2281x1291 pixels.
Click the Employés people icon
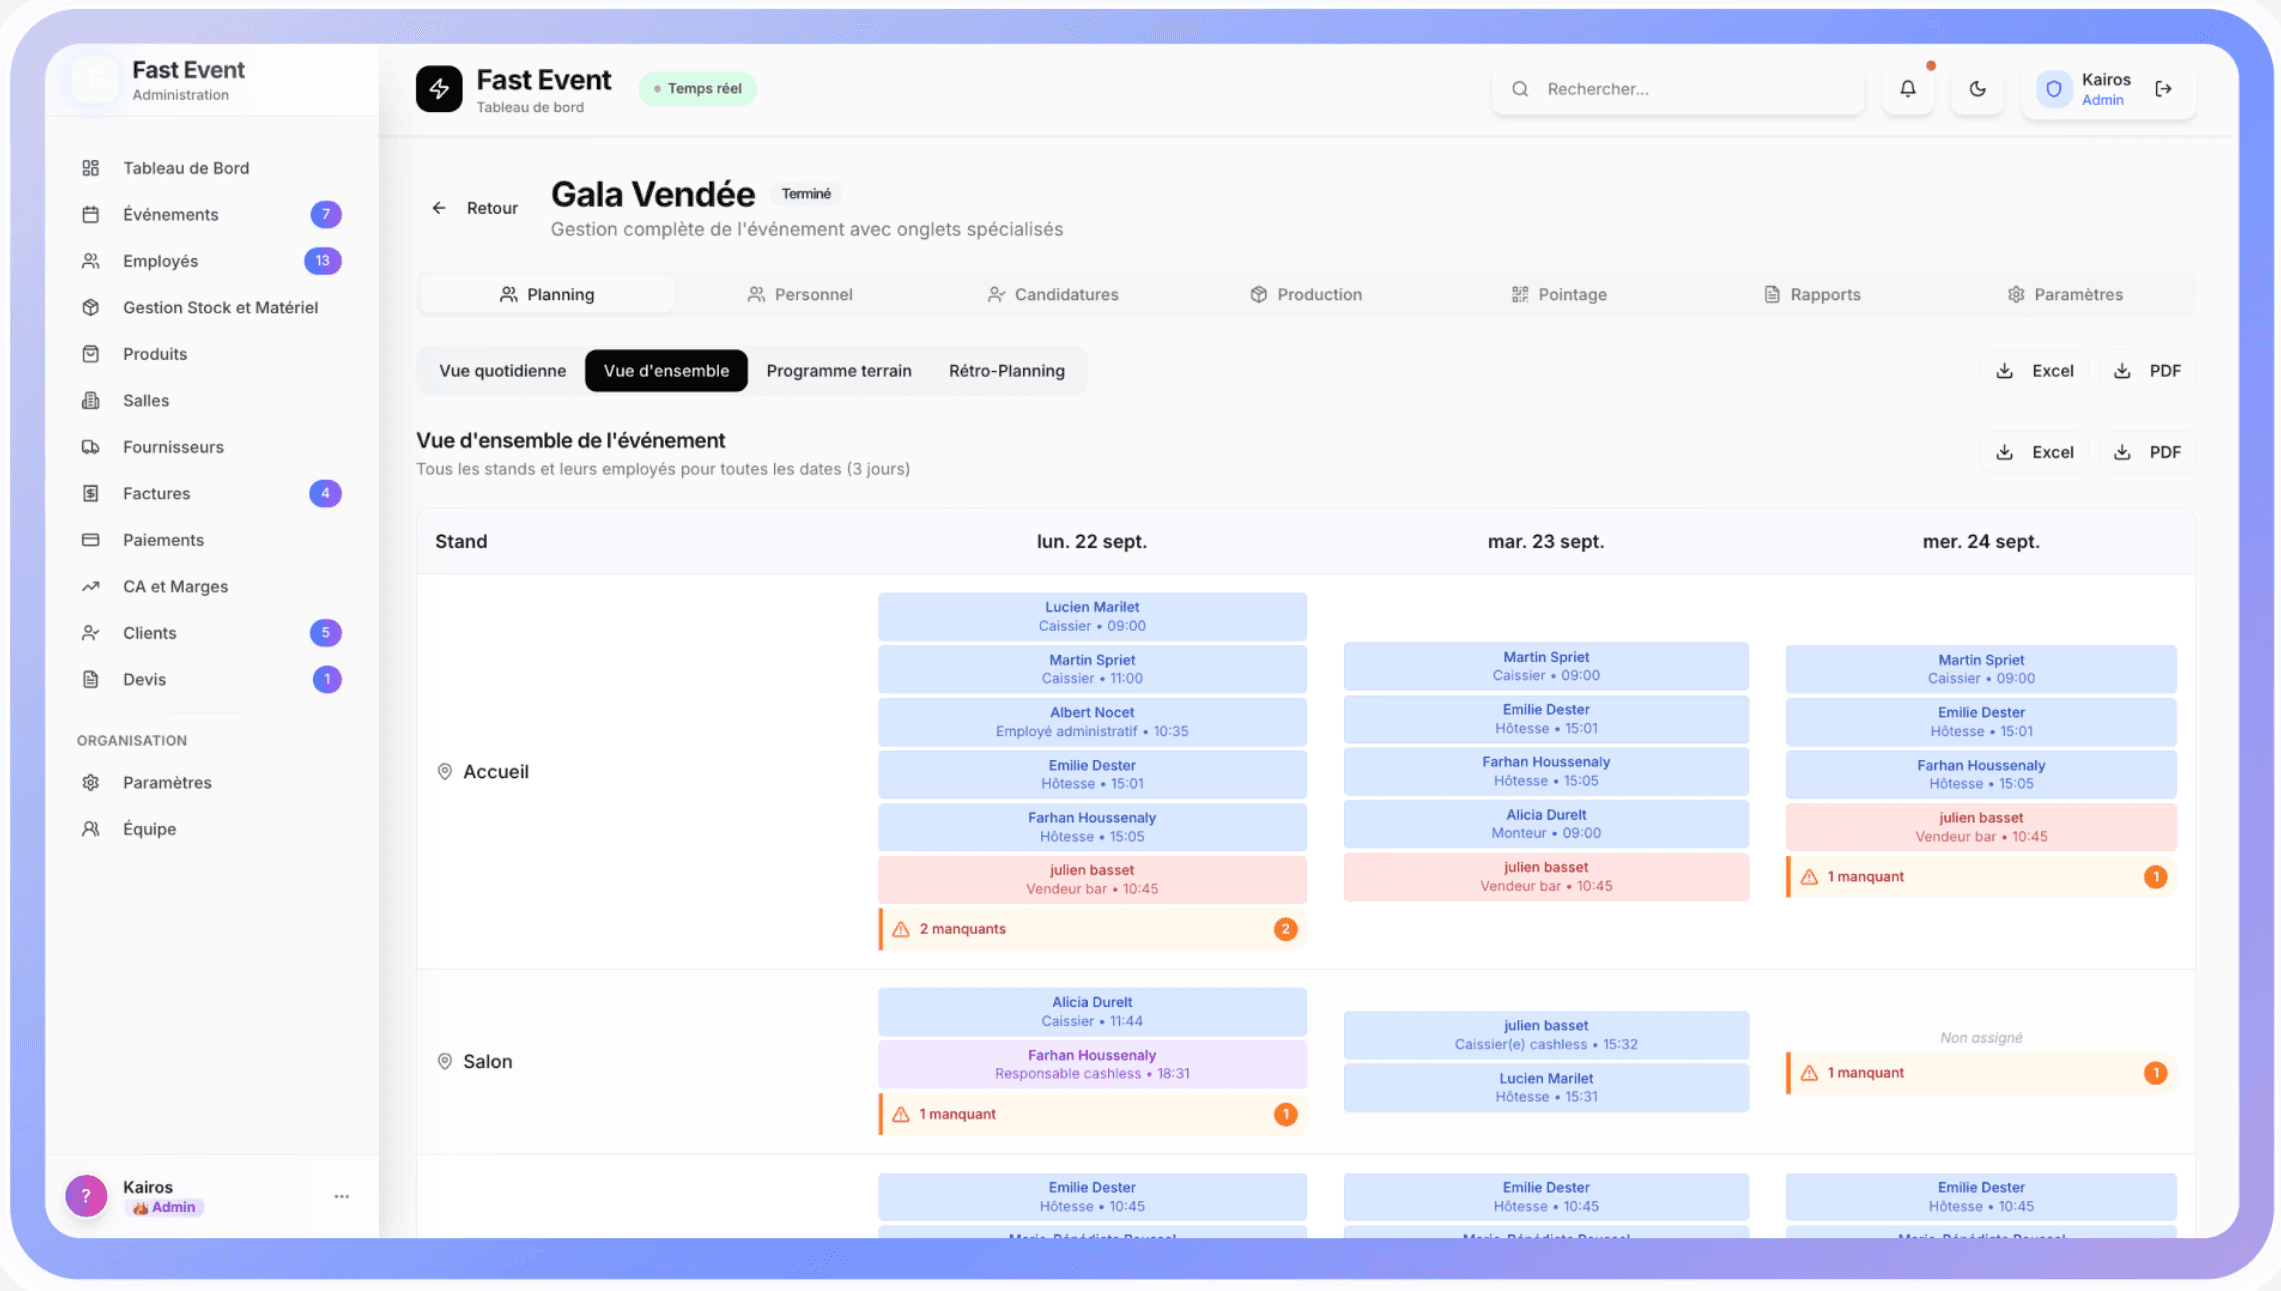(x=91, y=261)
